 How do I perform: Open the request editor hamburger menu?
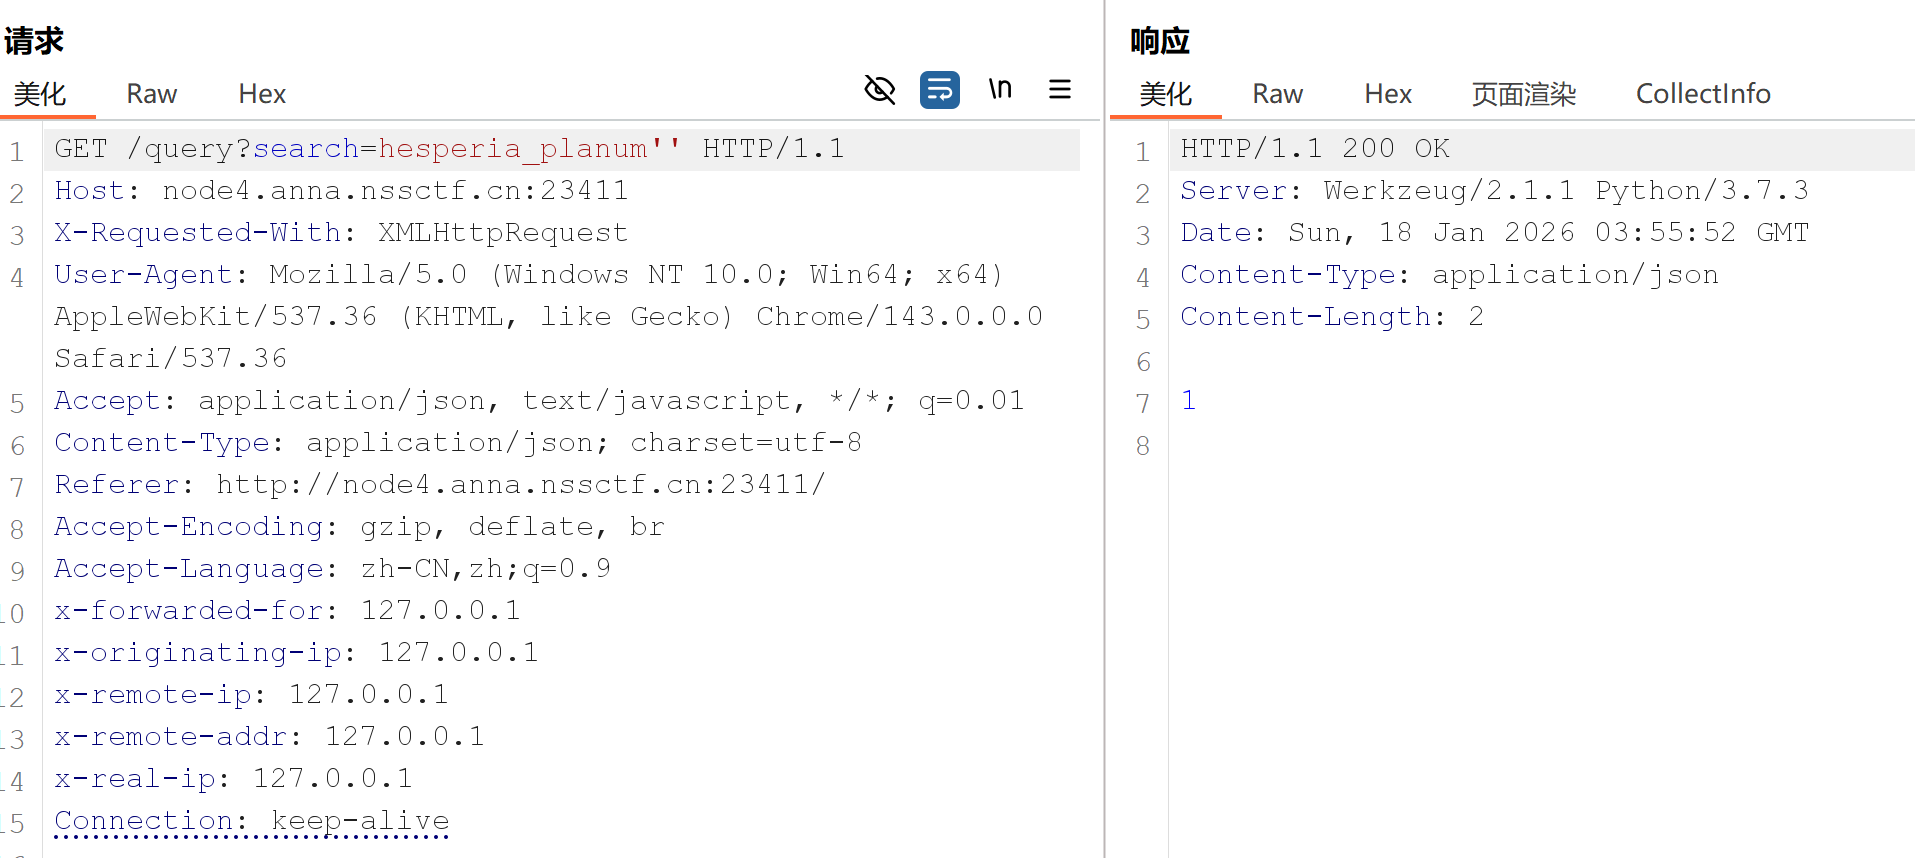(1060, 91)
